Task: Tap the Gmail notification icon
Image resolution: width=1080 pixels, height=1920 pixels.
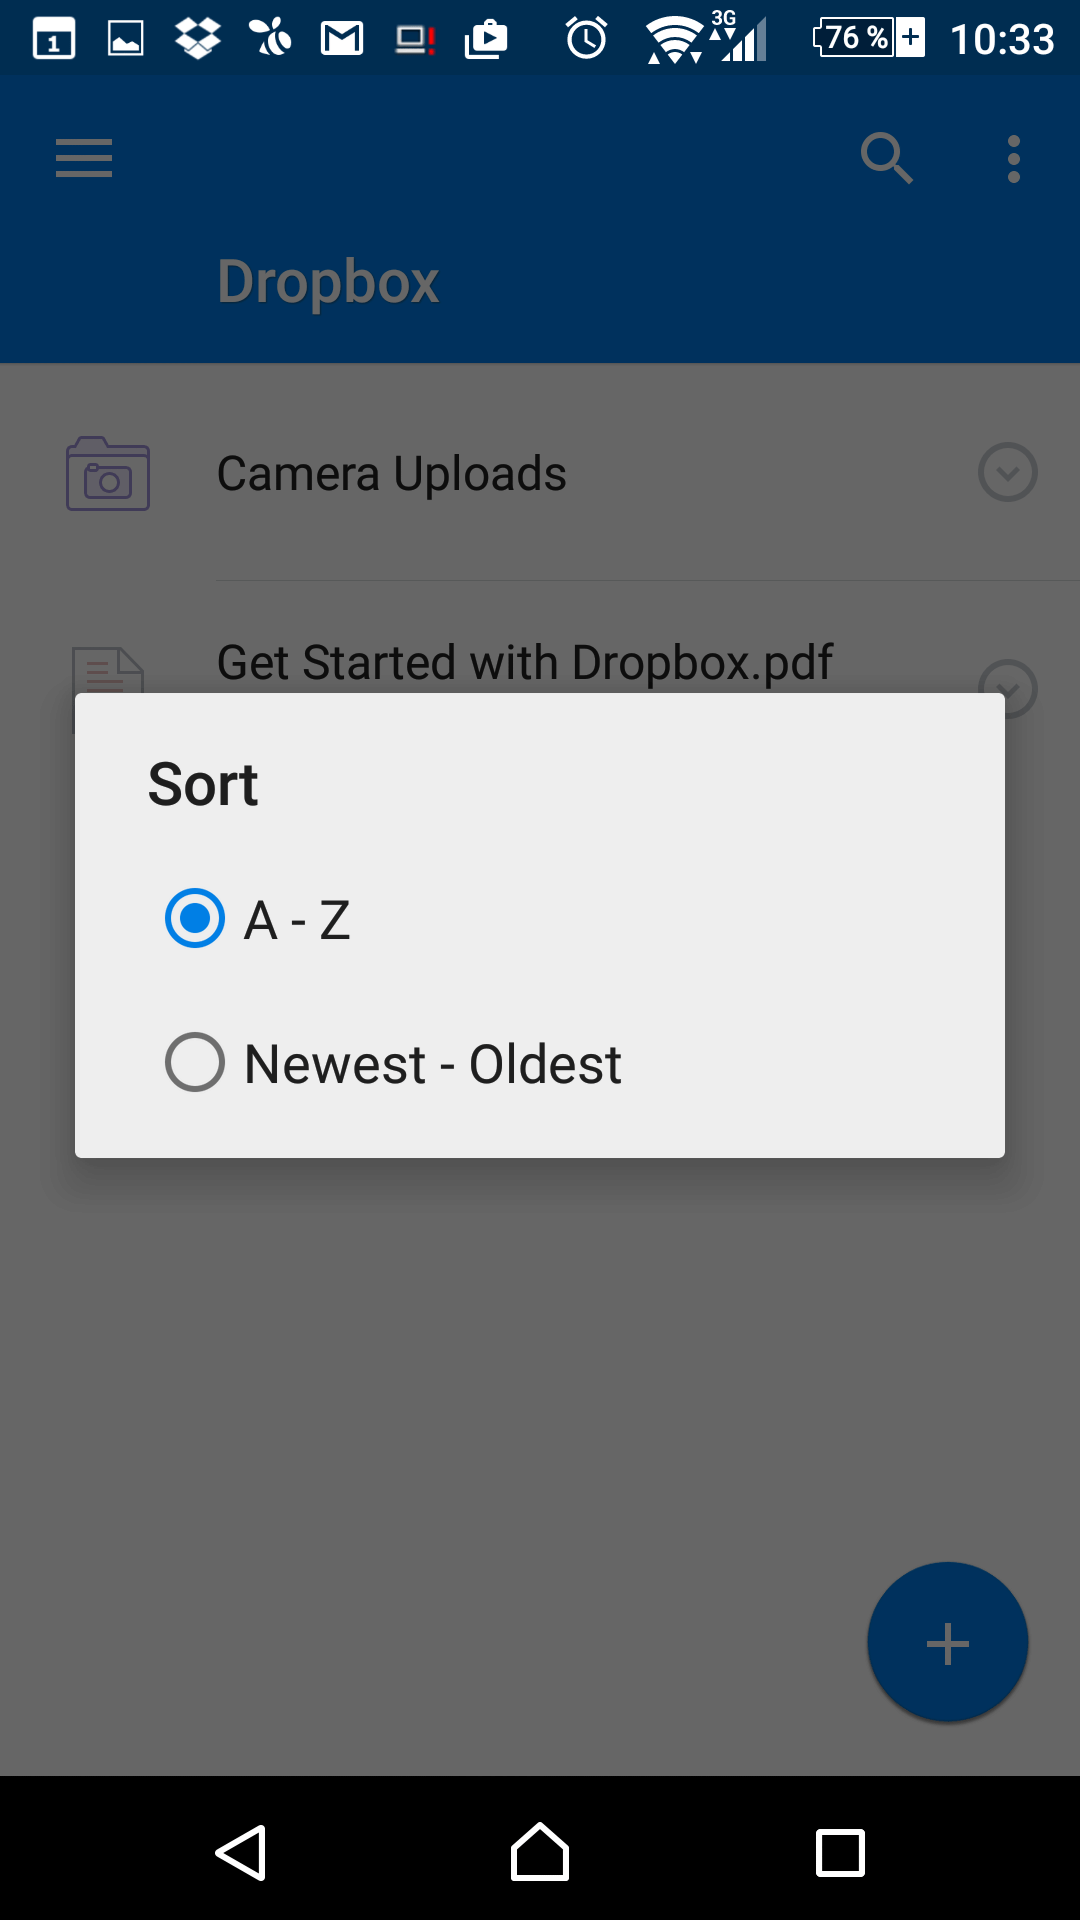Action: coord(342,39)
